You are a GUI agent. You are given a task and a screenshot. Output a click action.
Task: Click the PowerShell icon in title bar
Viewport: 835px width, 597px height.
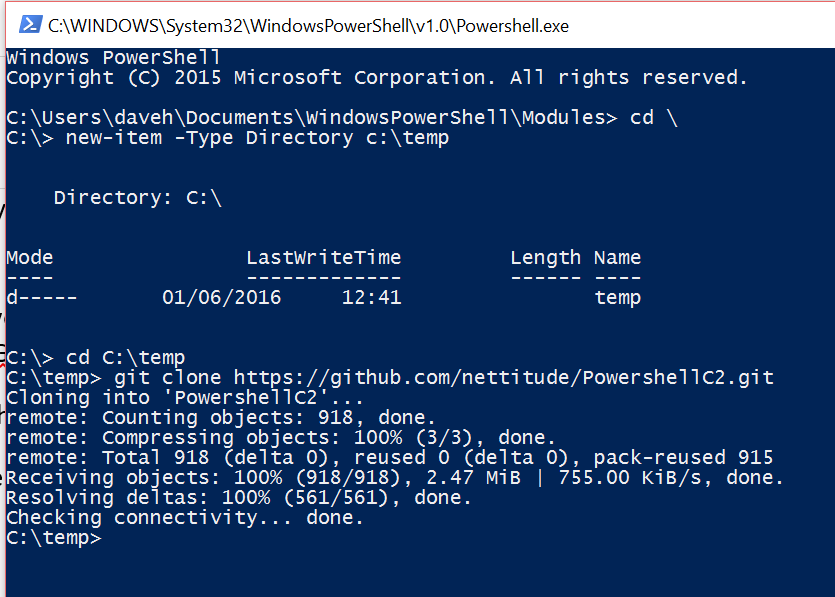click(30, 24)
